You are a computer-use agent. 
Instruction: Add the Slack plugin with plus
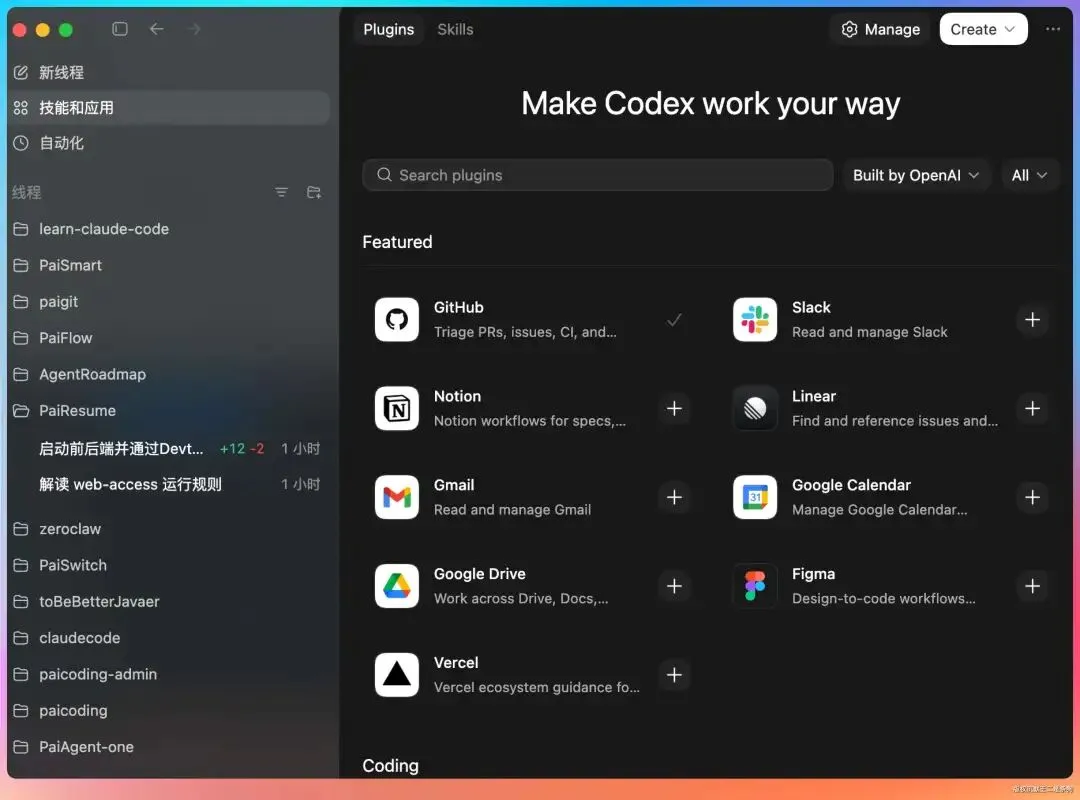[1032, 320]
